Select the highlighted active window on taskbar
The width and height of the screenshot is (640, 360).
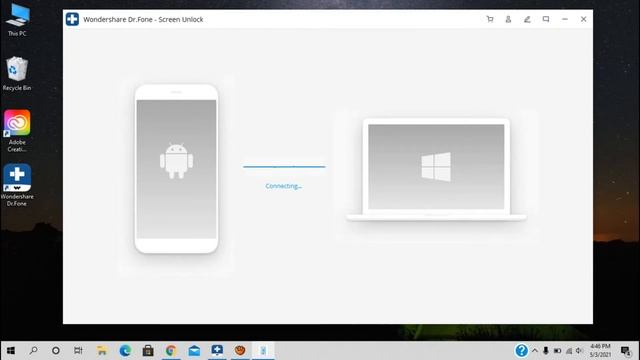pyautogui.click(x=263, y=351)
